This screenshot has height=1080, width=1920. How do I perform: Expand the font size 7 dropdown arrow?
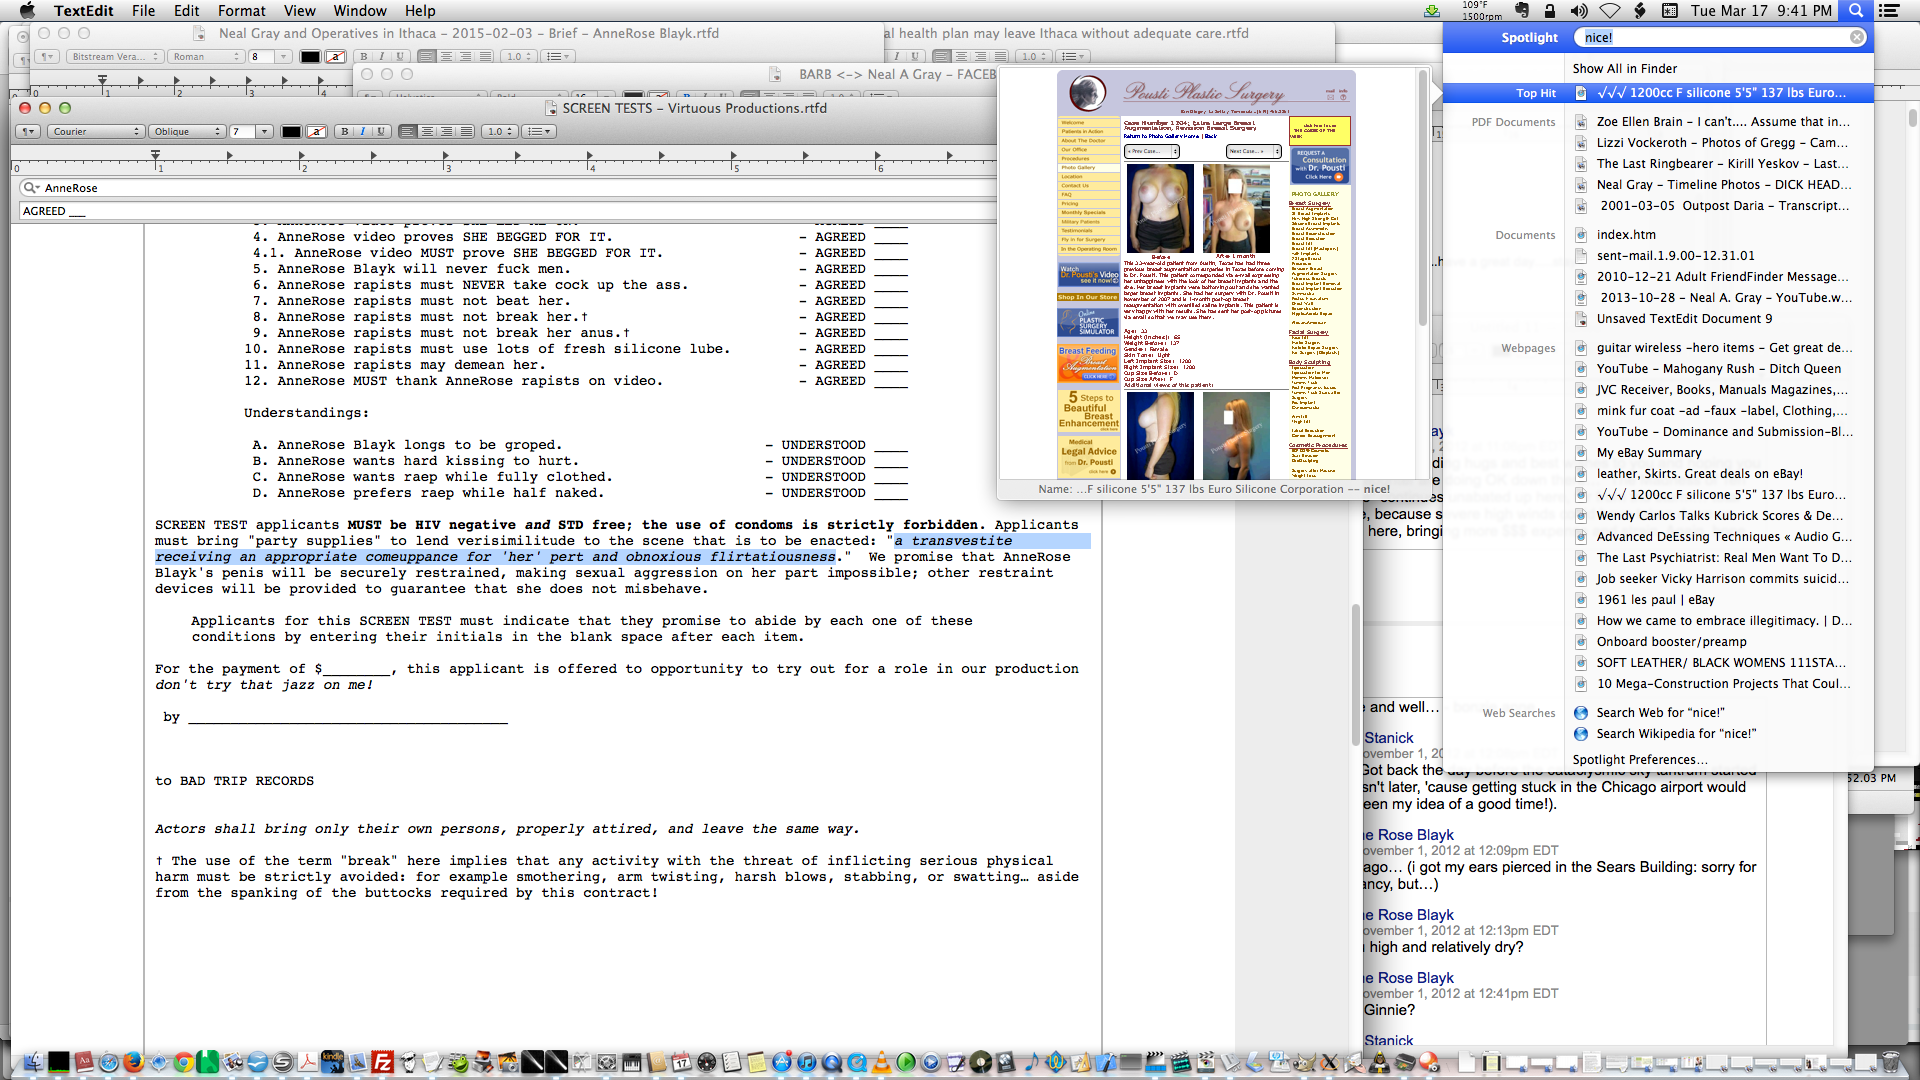(x=265, y=131)
